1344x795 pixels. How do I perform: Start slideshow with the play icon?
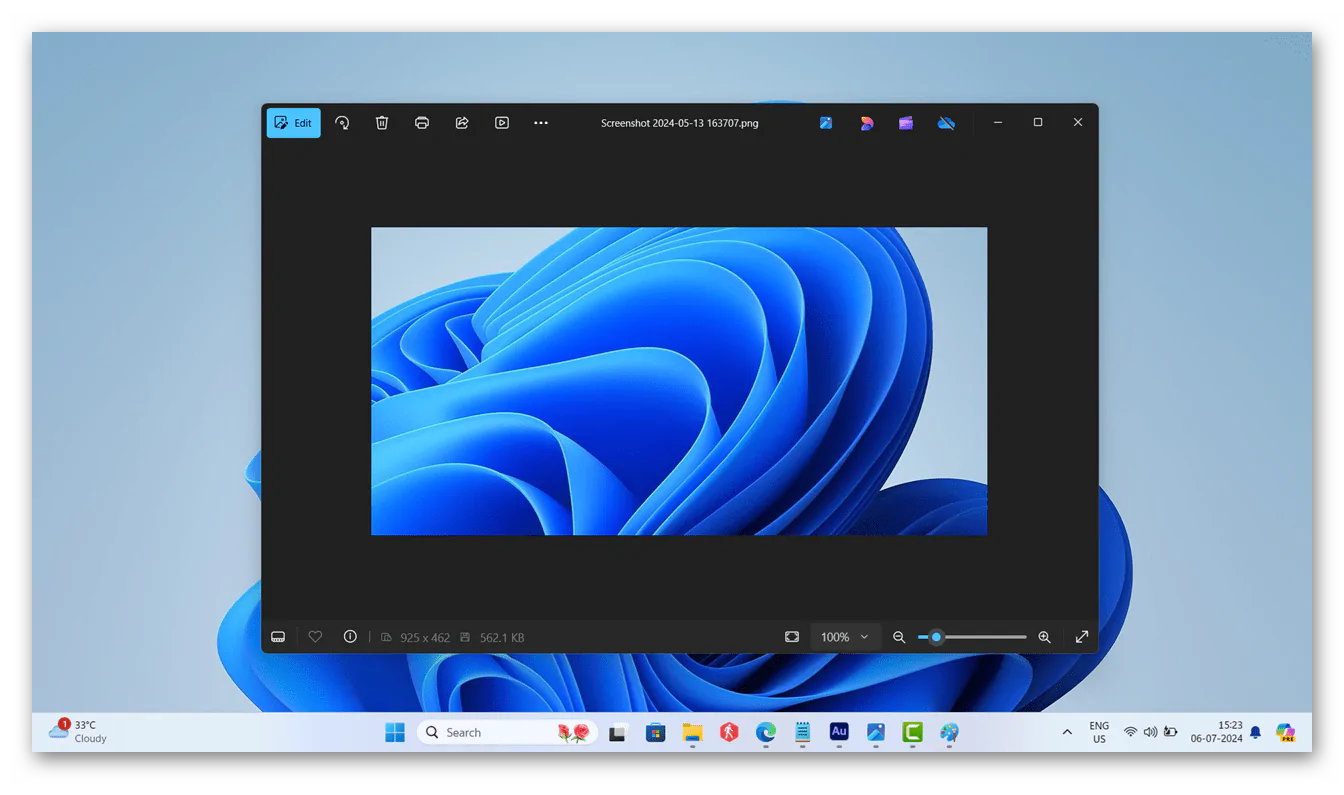(502, 123)
